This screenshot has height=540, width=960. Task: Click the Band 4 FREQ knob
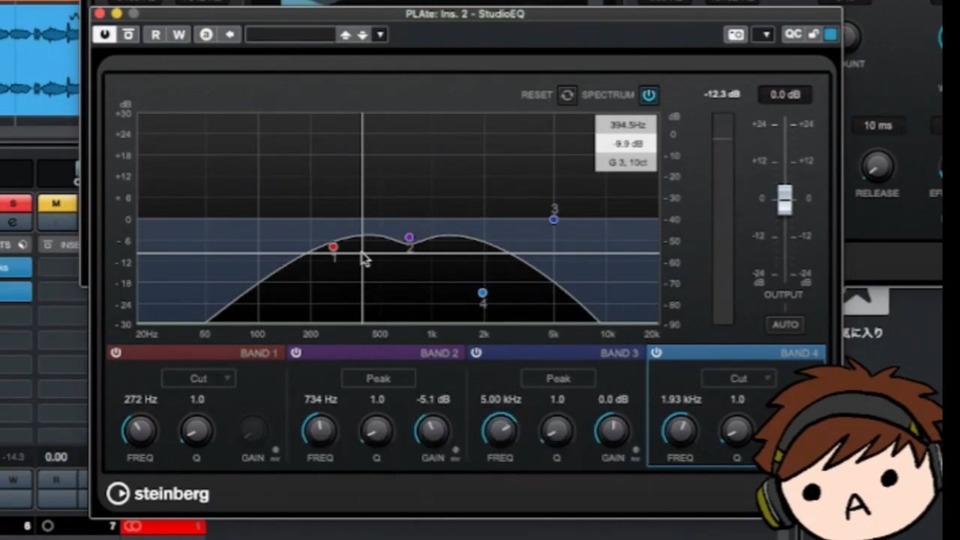pos(680,430)
